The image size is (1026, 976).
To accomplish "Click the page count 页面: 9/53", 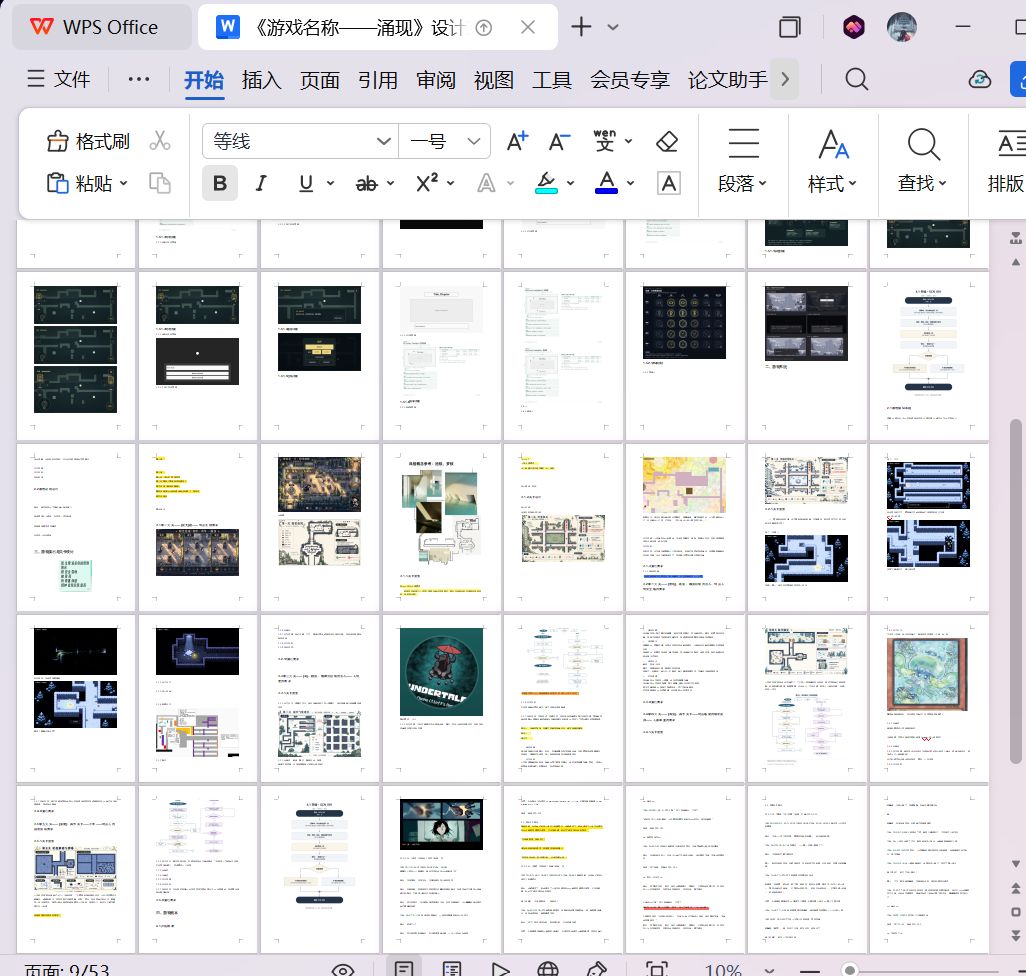I will click(x=67, y=969).
